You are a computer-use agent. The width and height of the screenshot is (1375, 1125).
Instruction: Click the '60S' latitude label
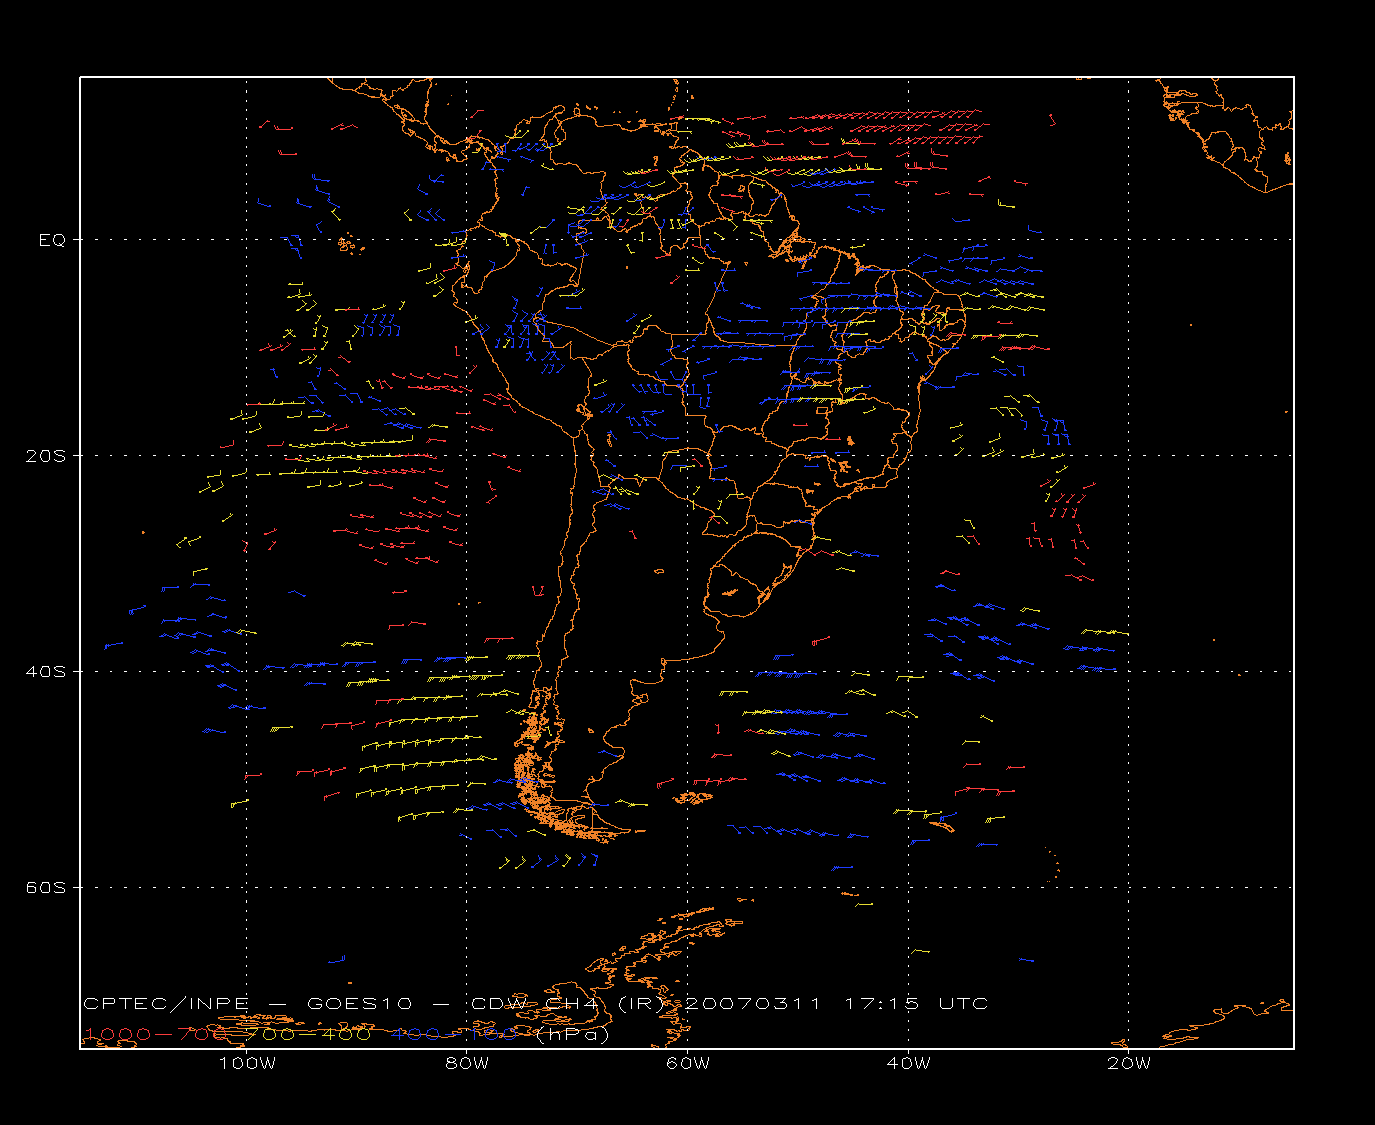(x=45, y=887)
